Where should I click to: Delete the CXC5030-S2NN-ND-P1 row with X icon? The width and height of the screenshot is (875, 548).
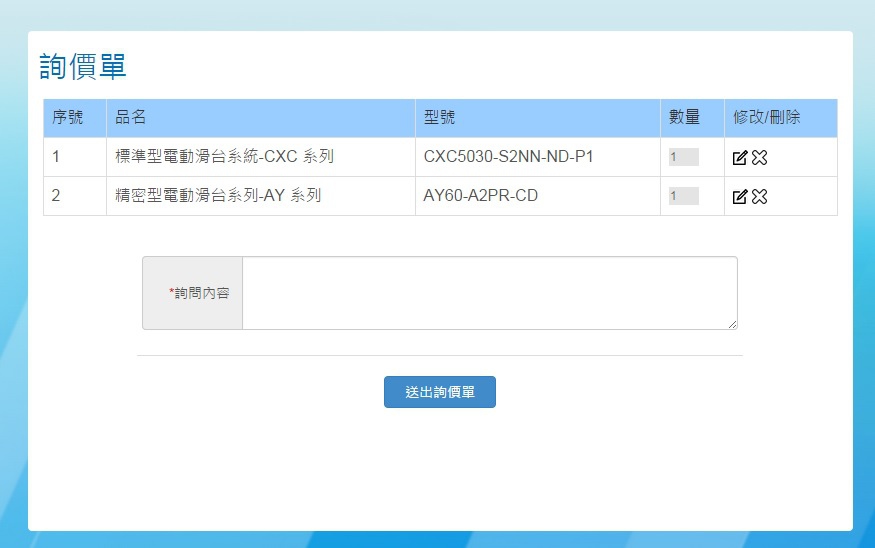pyautogui.click(x=759, y=158)
